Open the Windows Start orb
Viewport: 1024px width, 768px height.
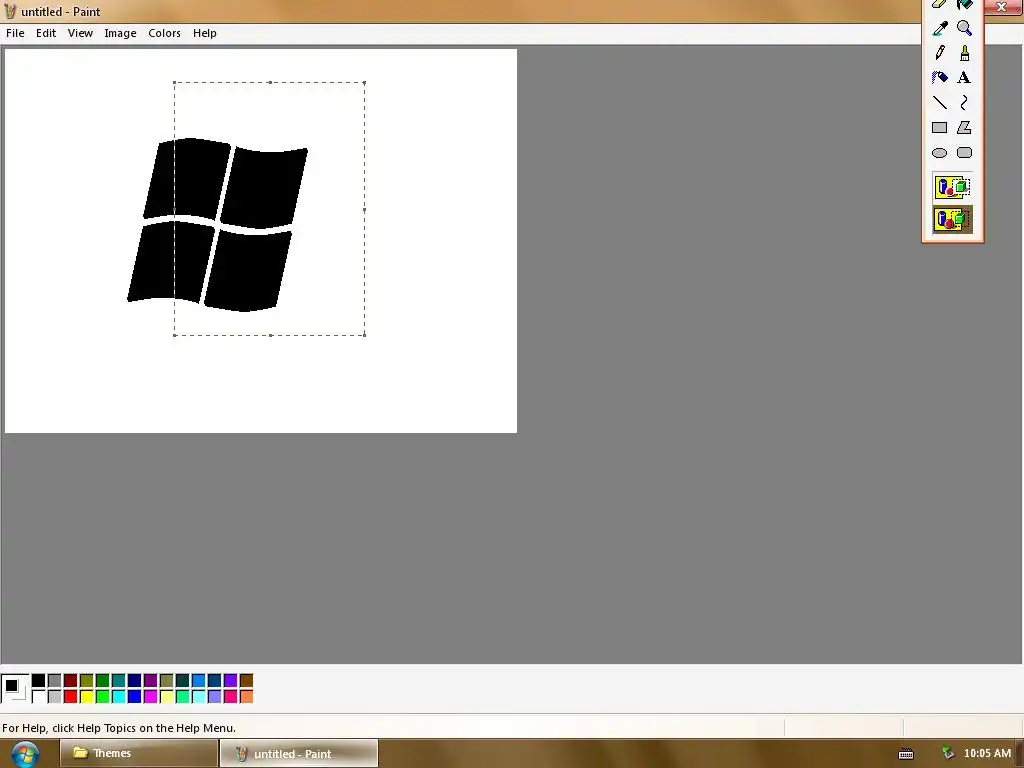[x=25, y=754]
